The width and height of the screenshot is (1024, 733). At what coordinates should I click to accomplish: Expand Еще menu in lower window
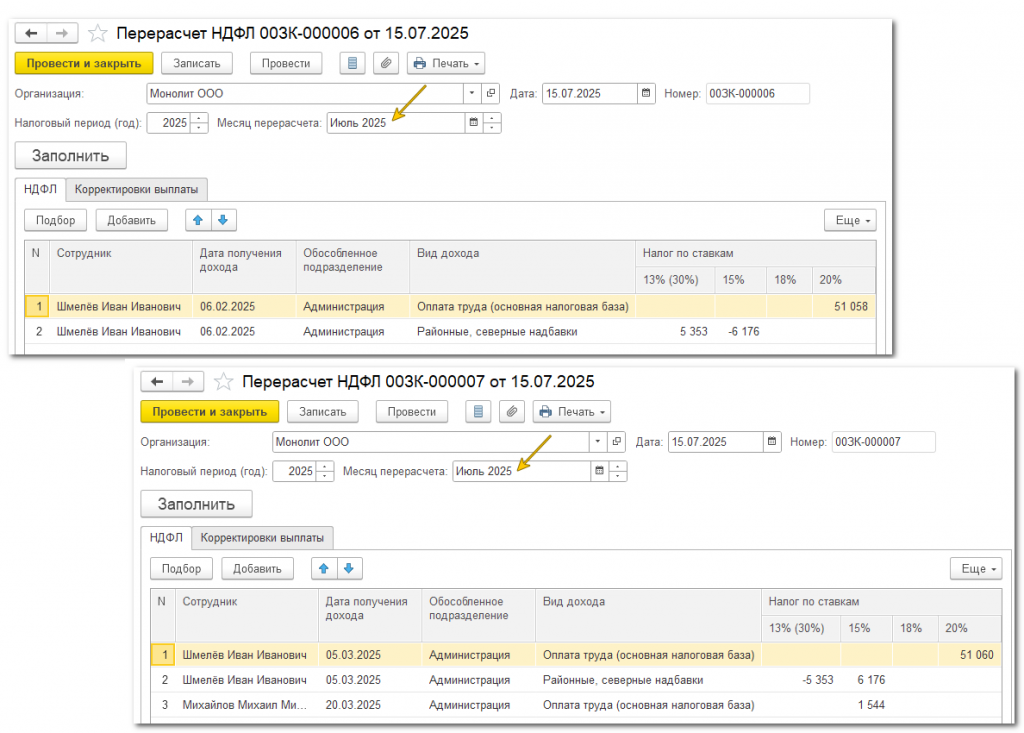[x=976, y=568]
